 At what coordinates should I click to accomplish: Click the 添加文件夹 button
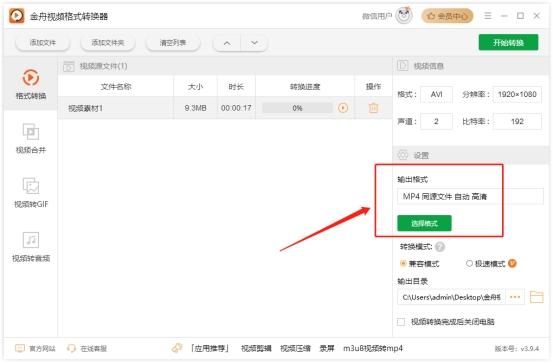tap(108, 43)
